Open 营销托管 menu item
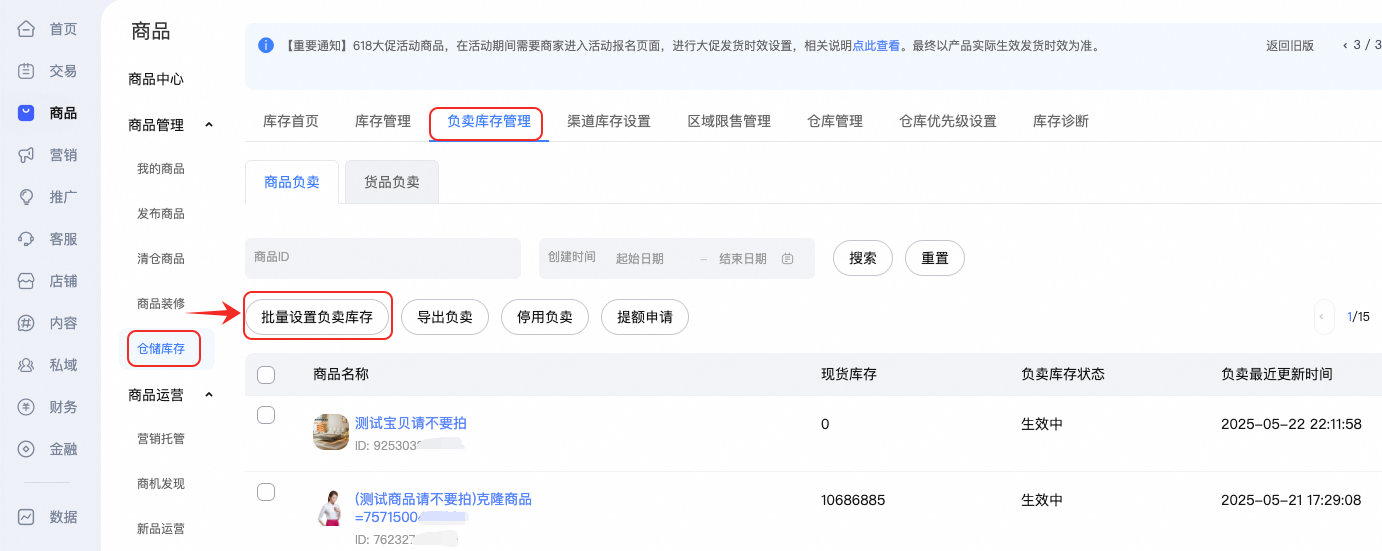This screenshot has width=1382, height=551. (161, 438)
